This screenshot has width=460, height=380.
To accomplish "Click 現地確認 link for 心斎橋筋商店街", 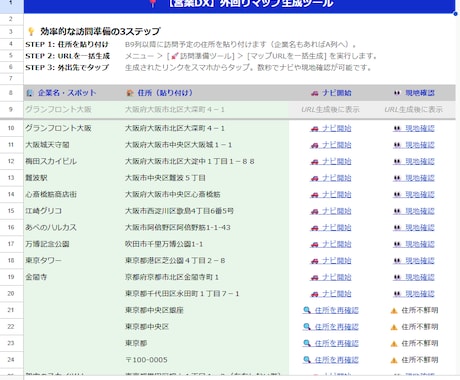I will pos(414,194).
